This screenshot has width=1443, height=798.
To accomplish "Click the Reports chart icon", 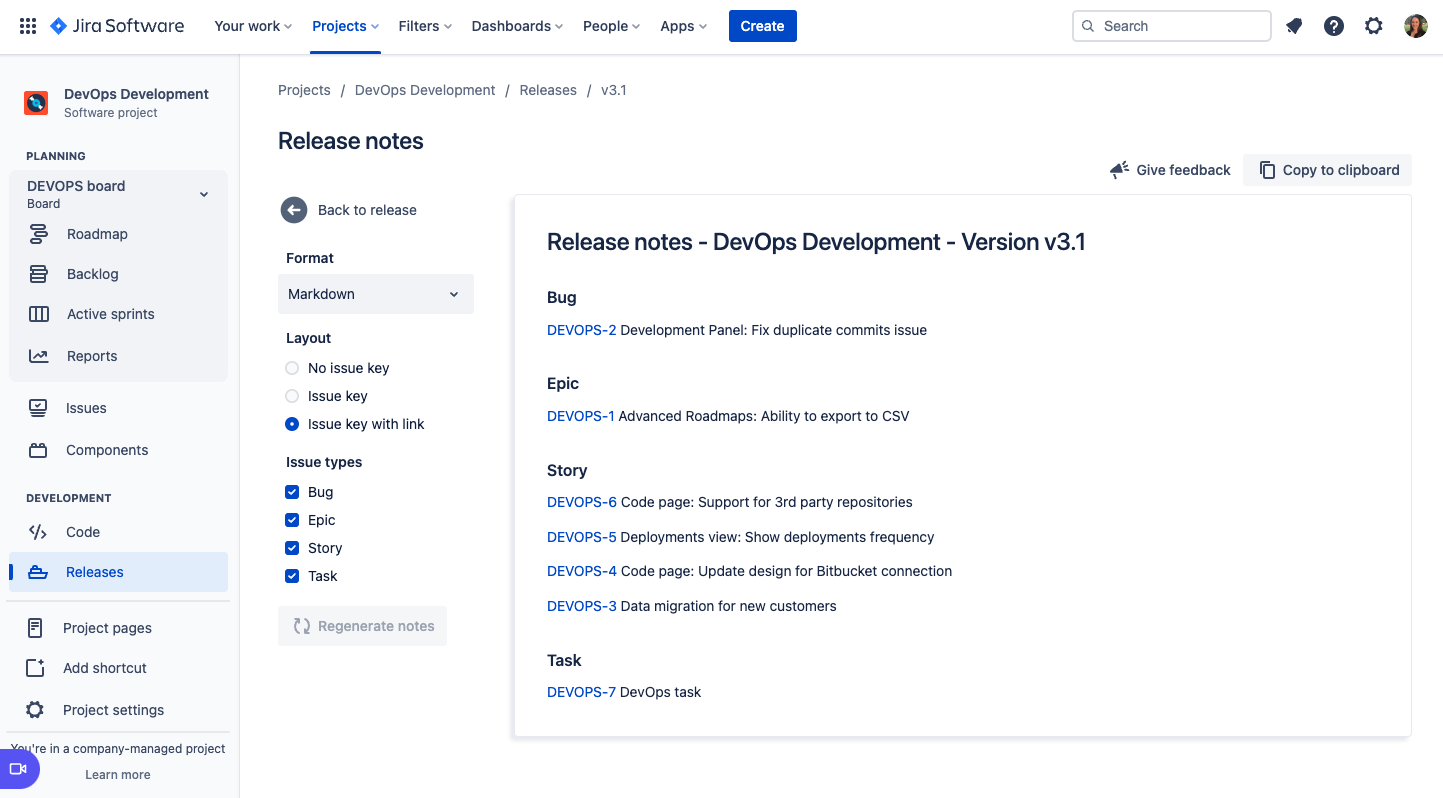I will tap(38, 356).
